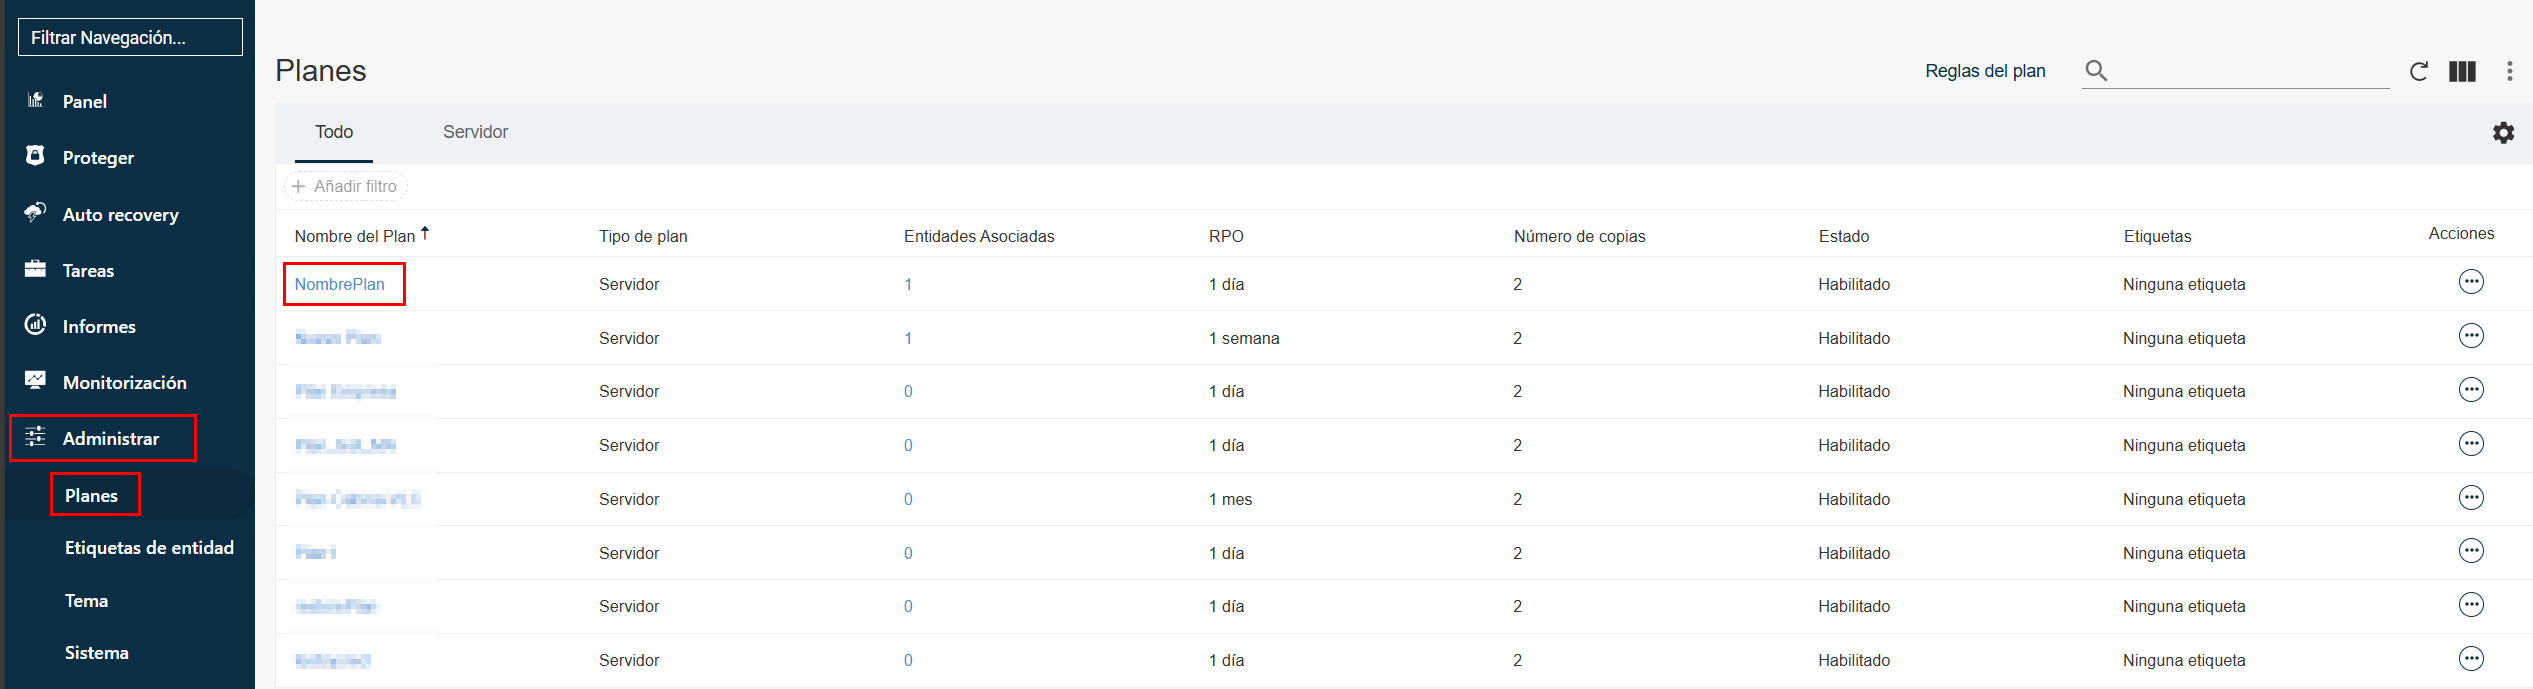
Task: Open the Panel dashboard in the sidebar
Action: [x=85, y=101]
